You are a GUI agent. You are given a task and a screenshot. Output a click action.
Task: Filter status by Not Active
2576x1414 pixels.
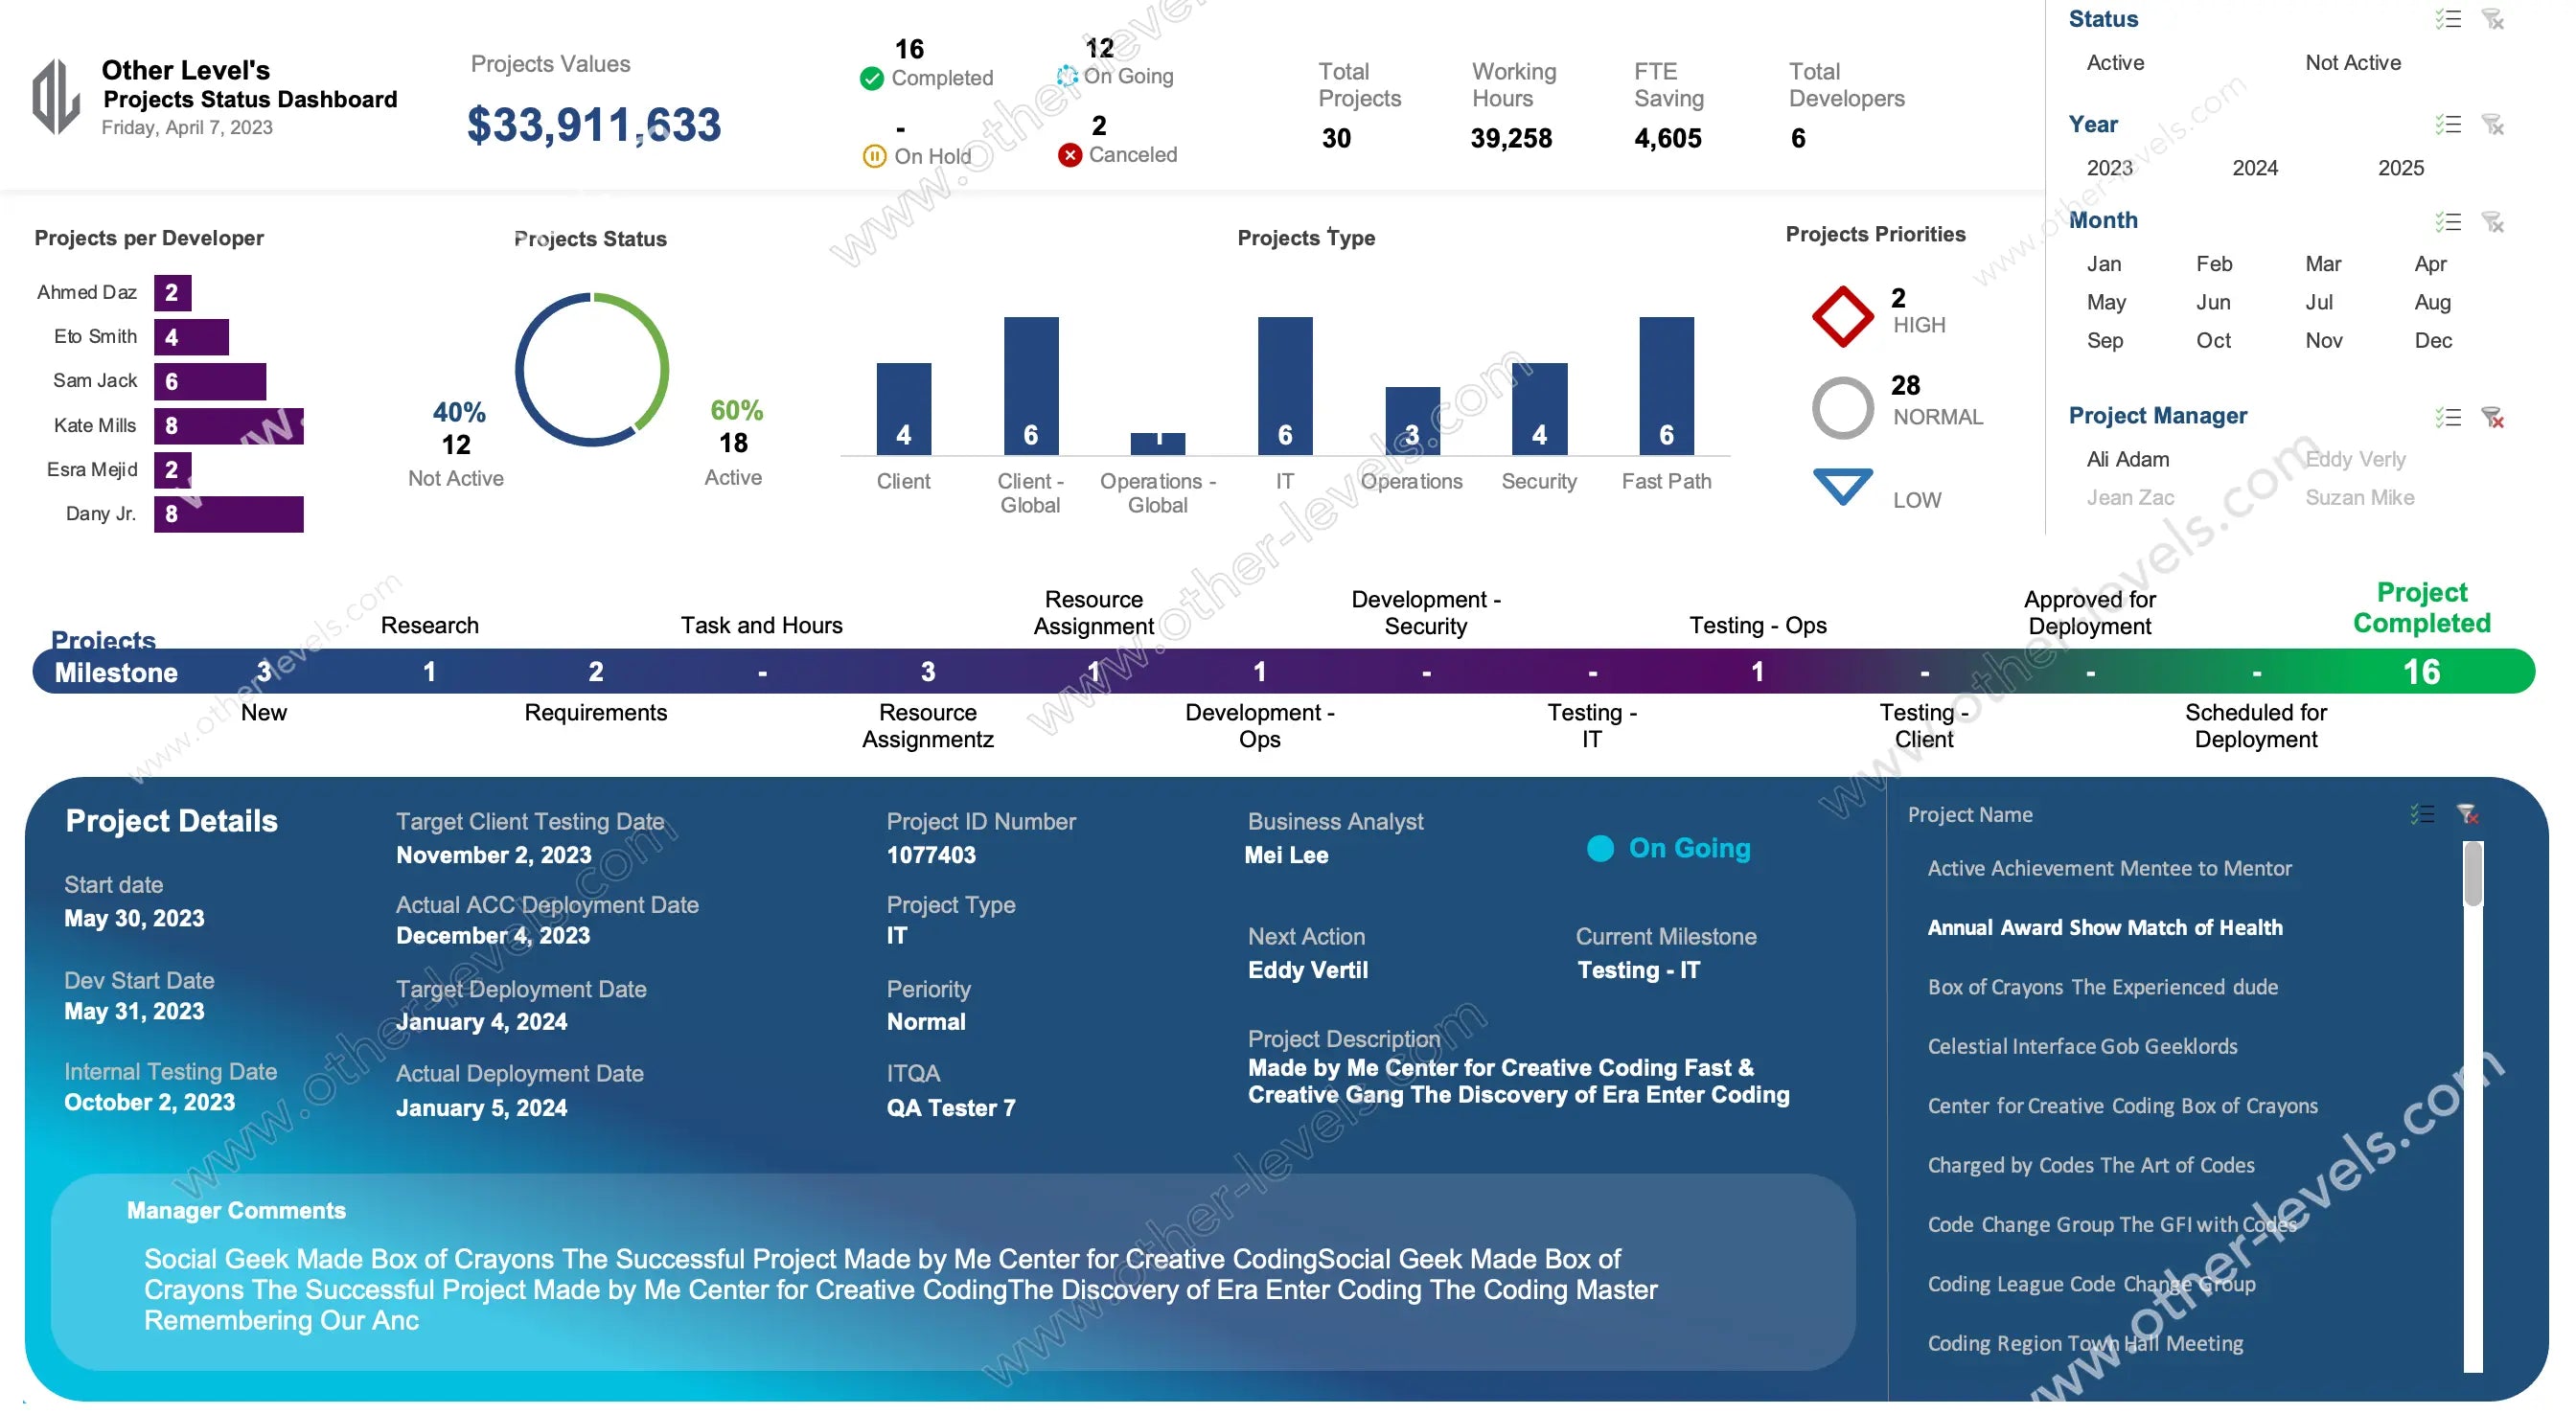coord(2352,63)
